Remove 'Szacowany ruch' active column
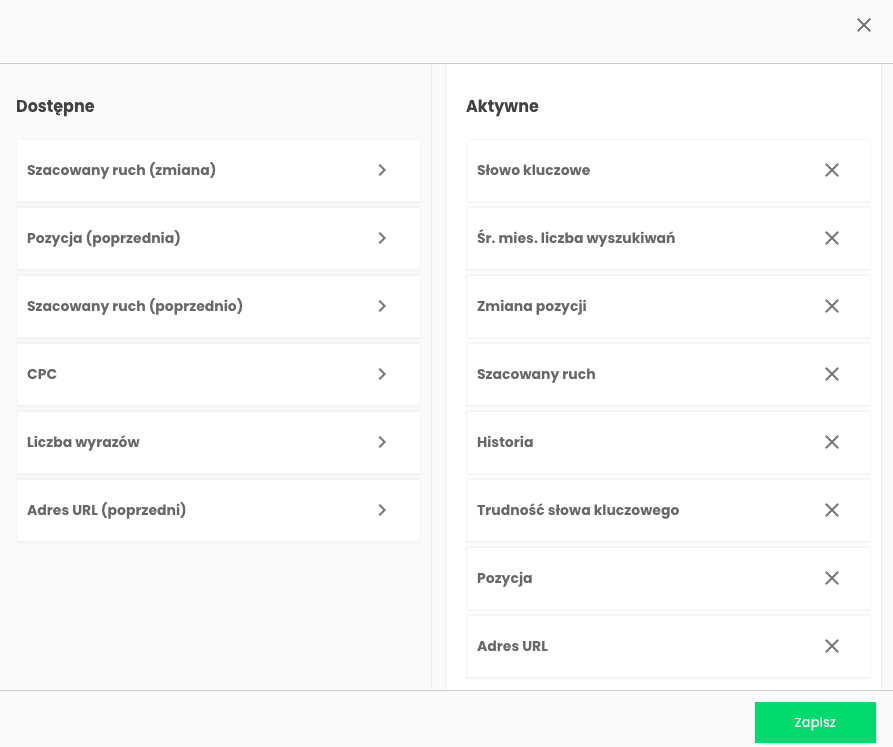 tap(831, 374)
